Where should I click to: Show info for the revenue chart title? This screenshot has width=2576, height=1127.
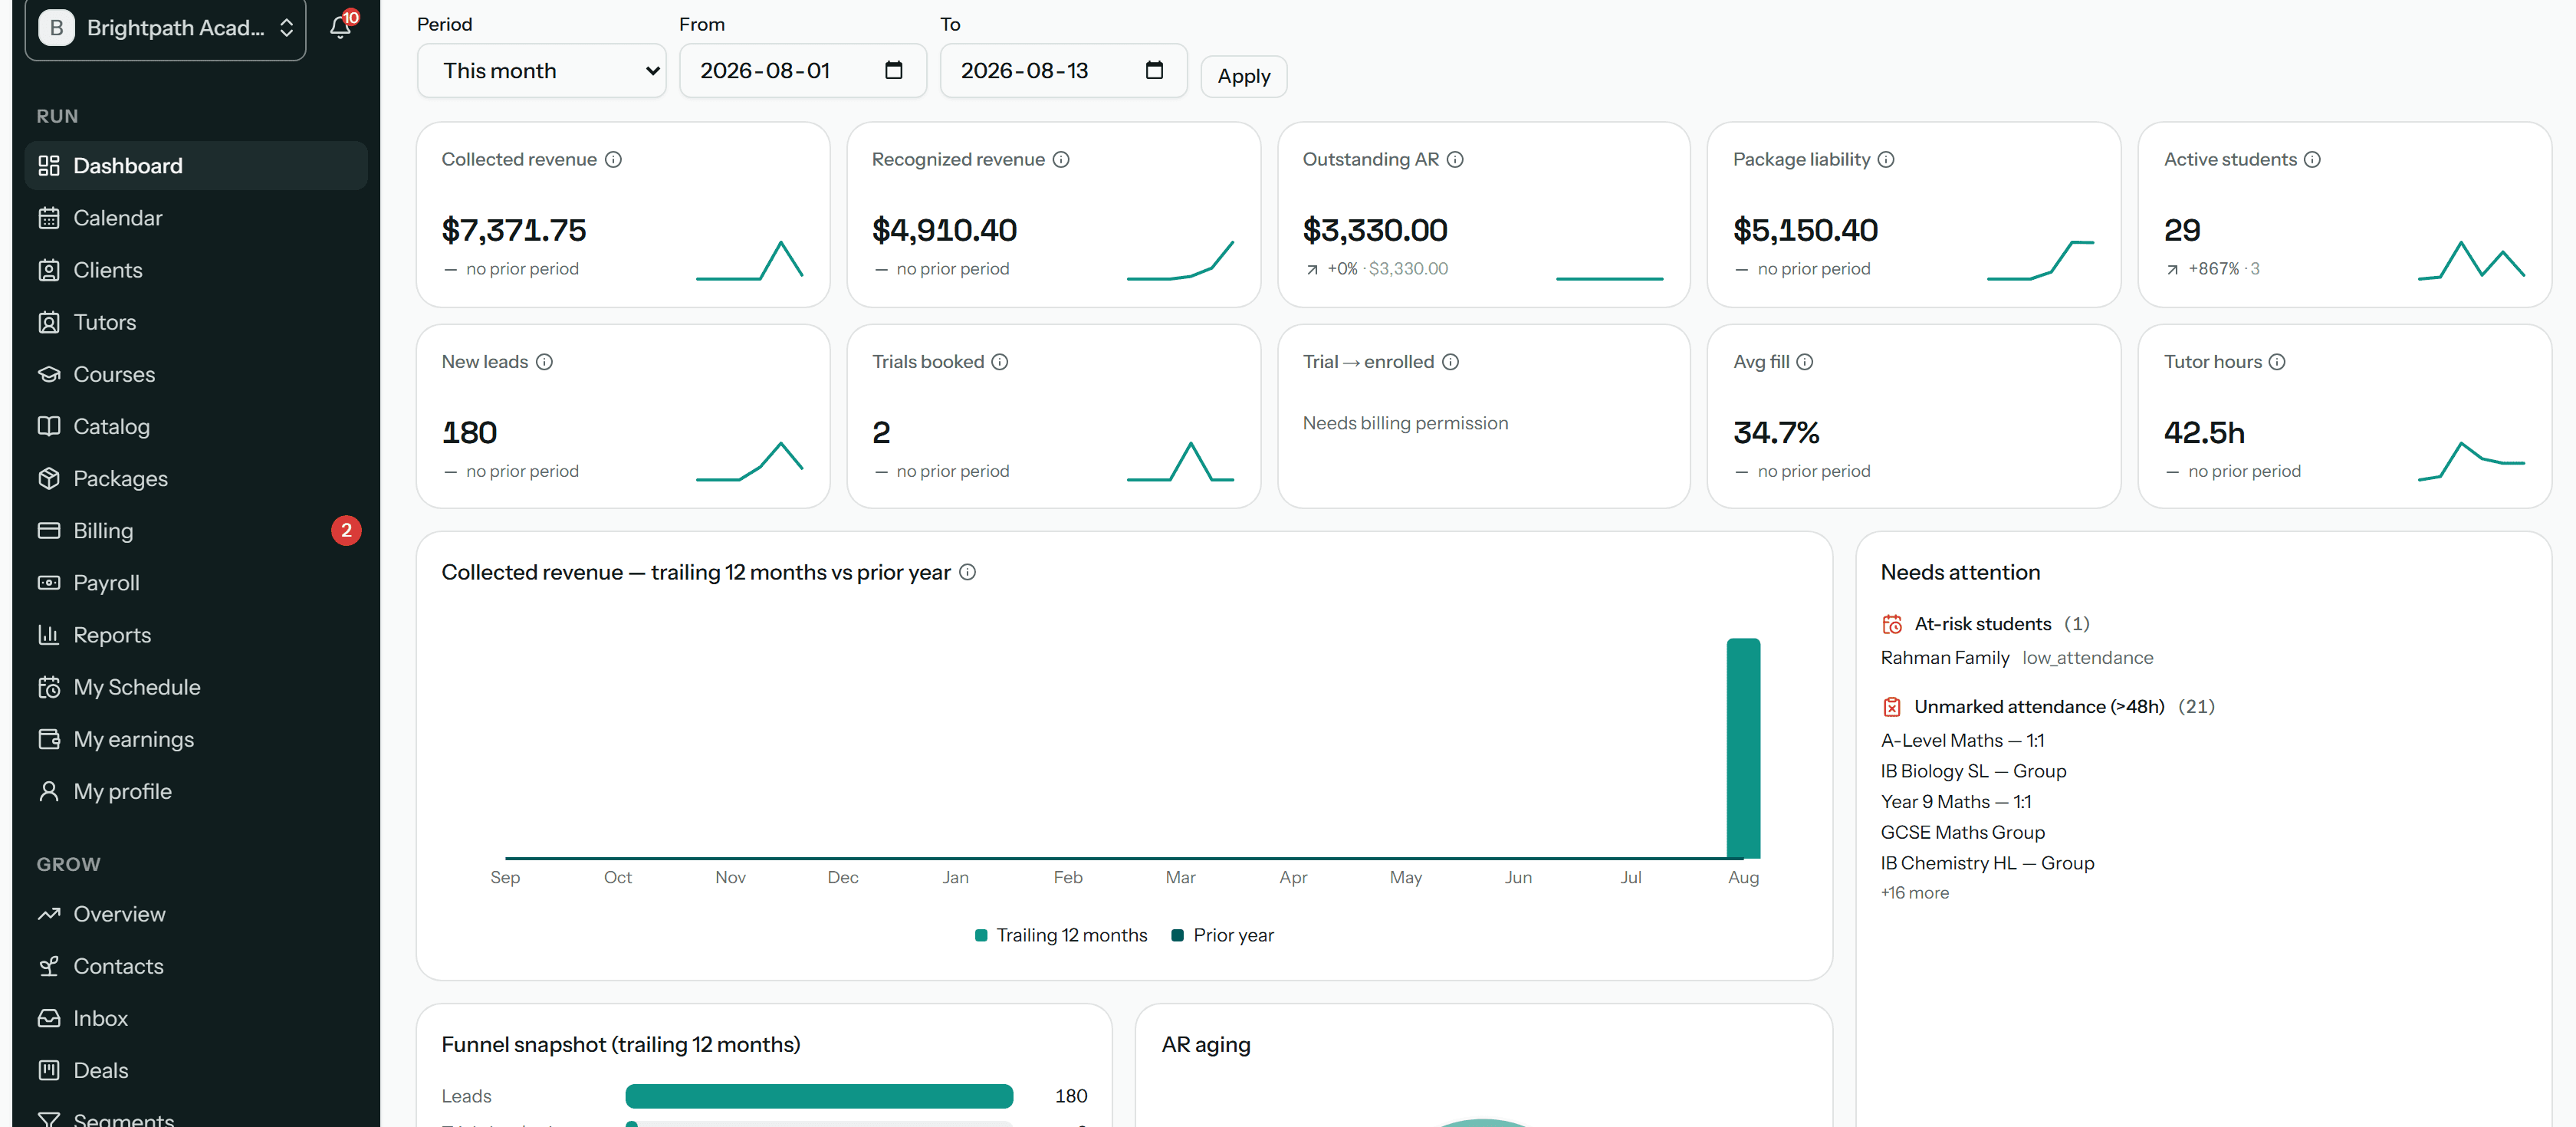click(x=967, y=572)
